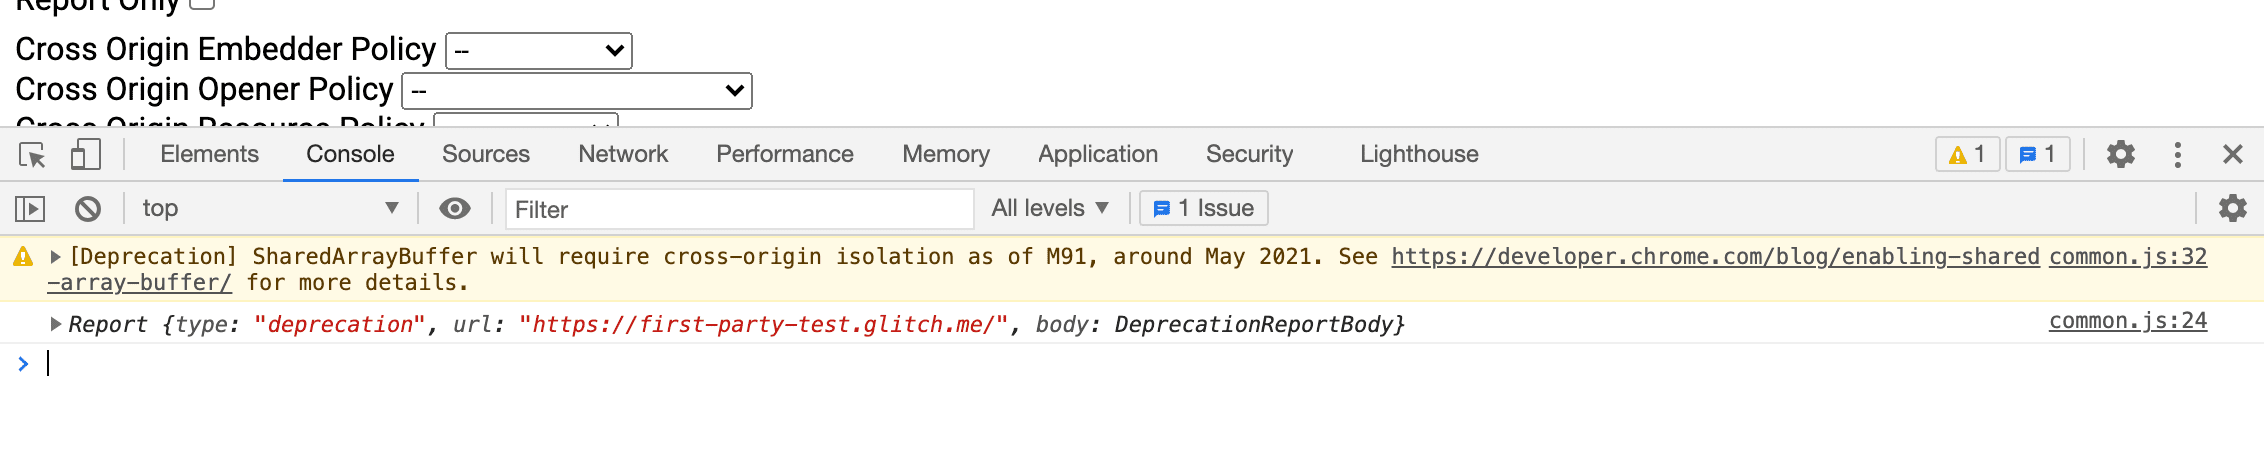Screen dimensions: 2264x460
Task: Open the All levels log filter dropdown
Action: click(x=1050, y=208)
